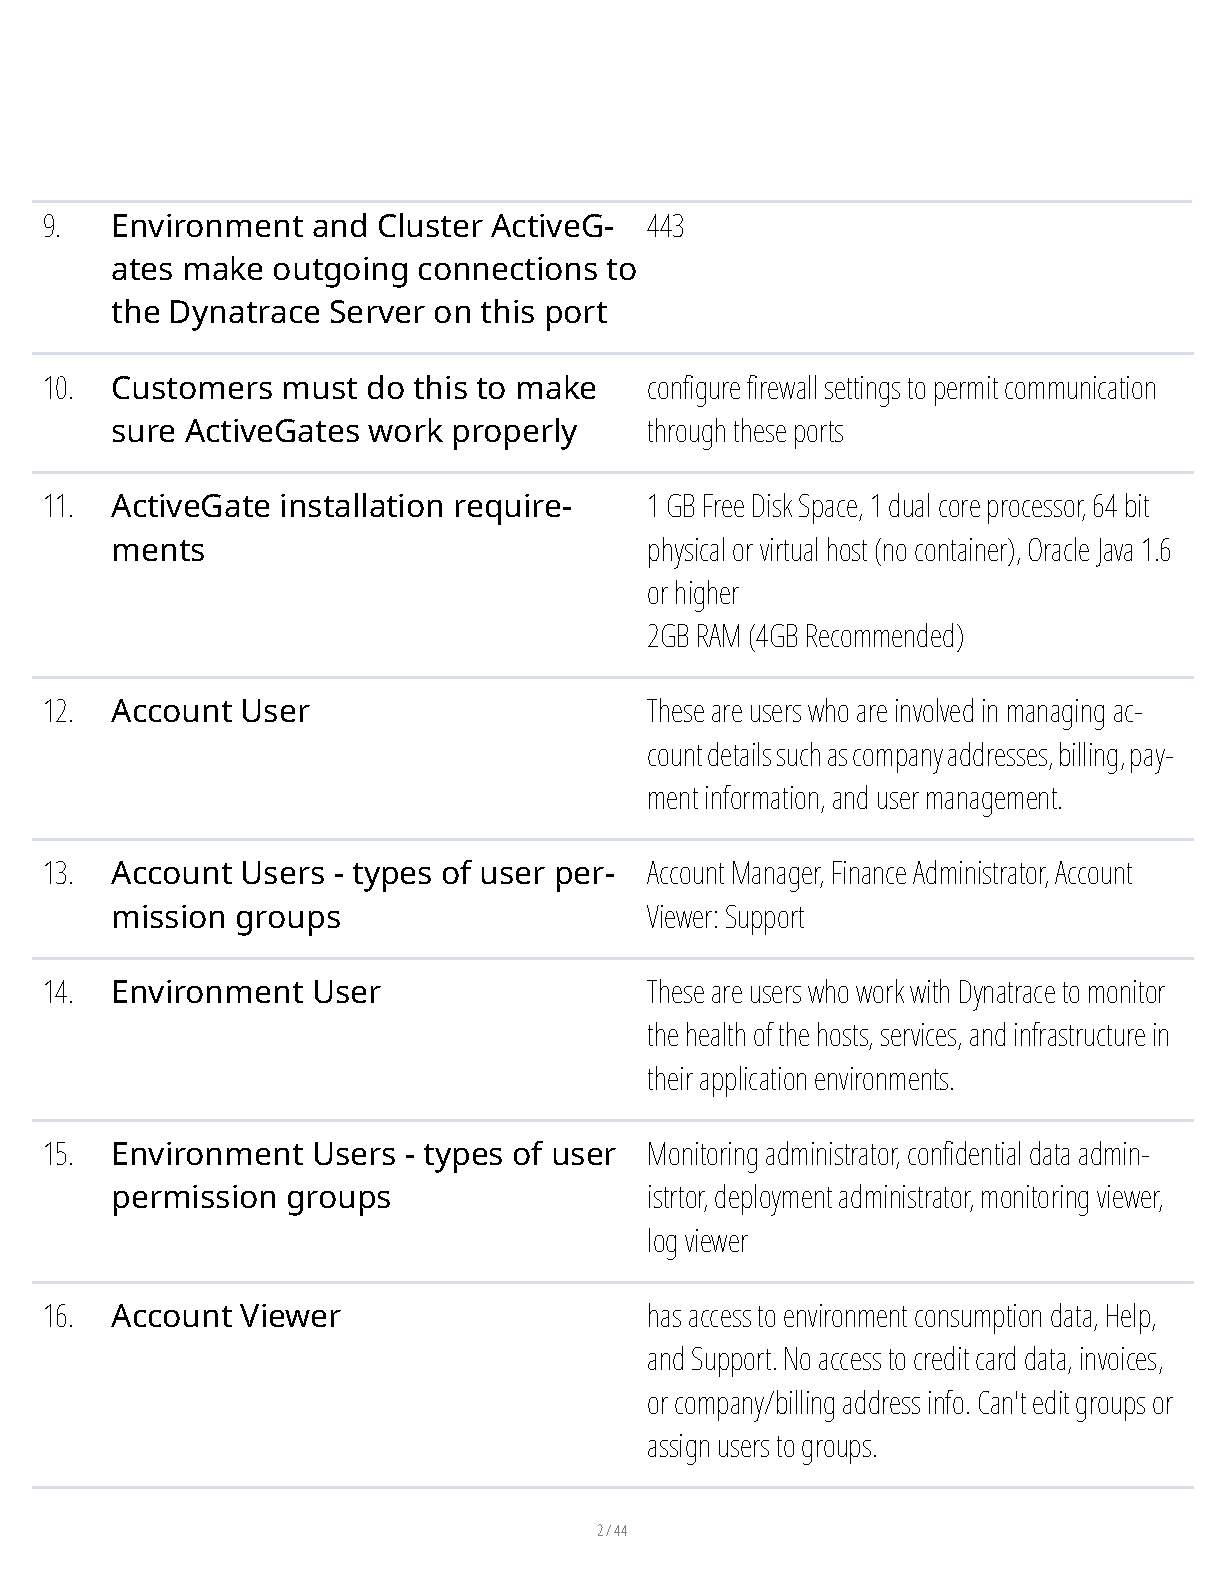Select the "2GB RAM (4GB Recommended)" line
This screenshot has width=1224, height=1584.
[x=805, y=636]
